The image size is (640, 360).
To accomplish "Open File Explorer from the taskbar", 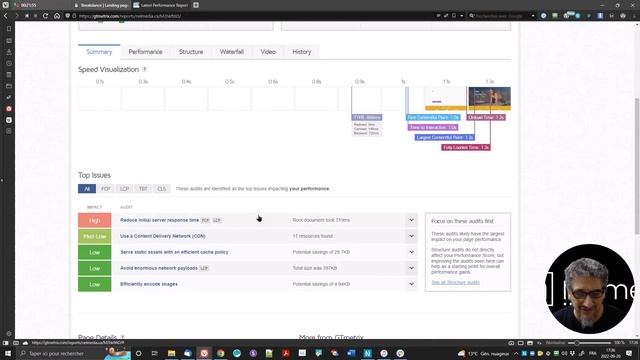I will 171,353.
